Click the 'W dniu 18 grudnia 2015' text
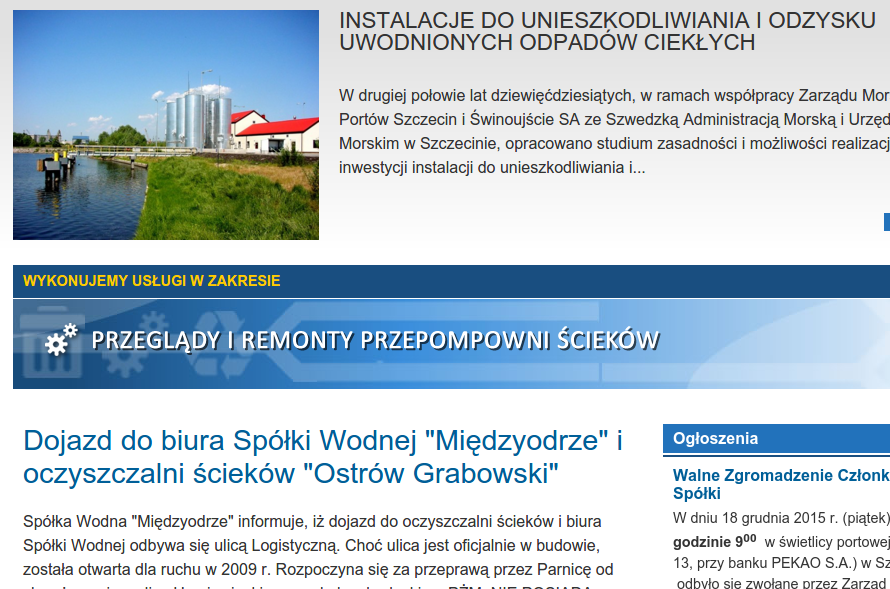This screenshot has width=890, height=589. click(780, 518)
